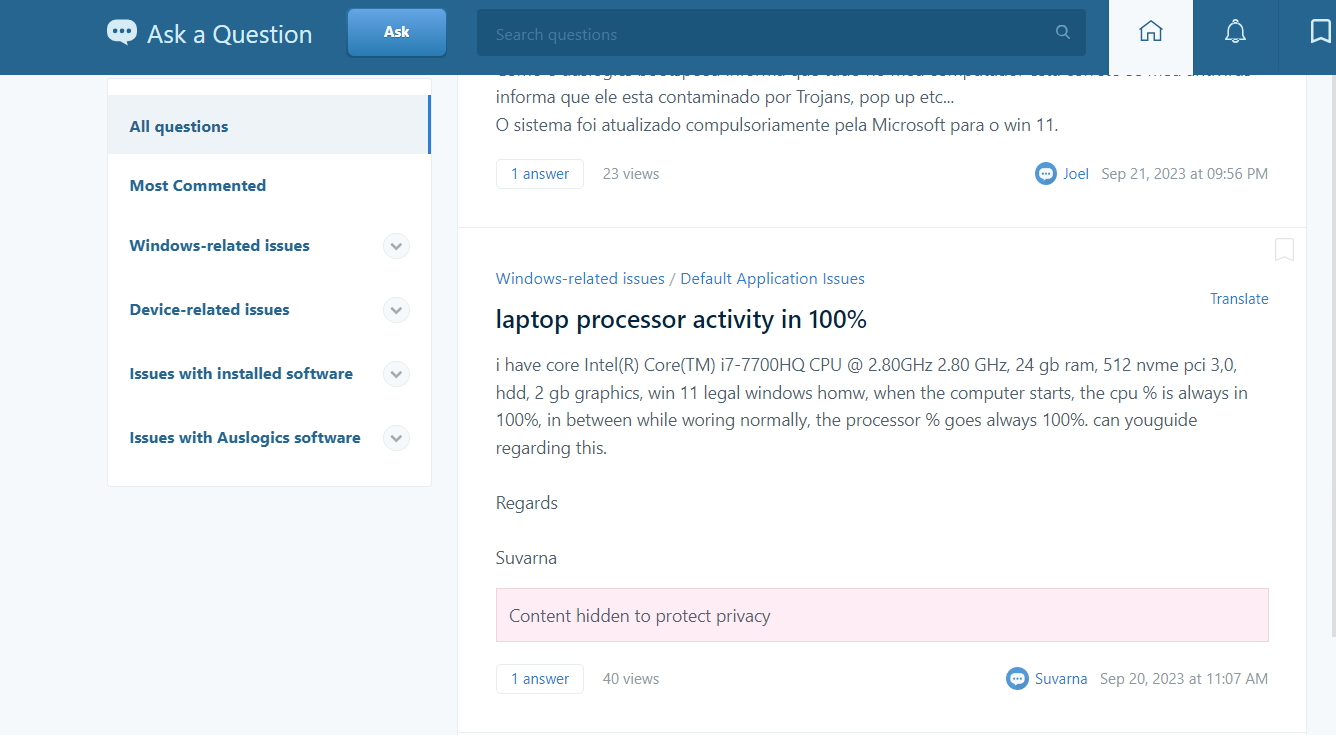Click Suvarna's avatar icon
The width and height of the screenshot is (1336, 735).
click(x=1017, y=679)
